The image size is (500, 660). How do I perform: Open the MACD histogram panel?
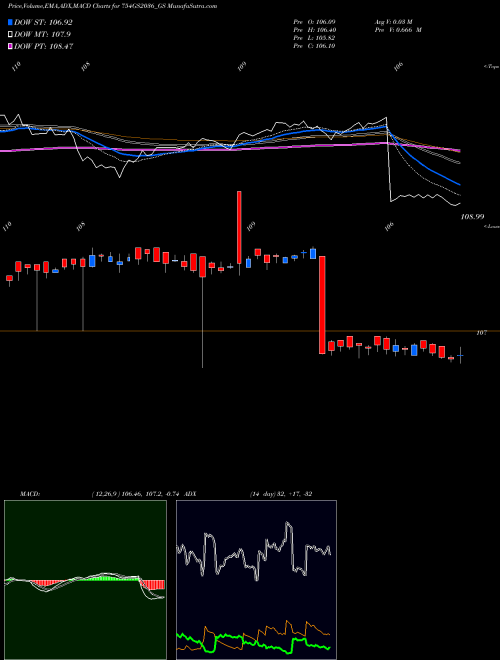(x=85, y=580)
